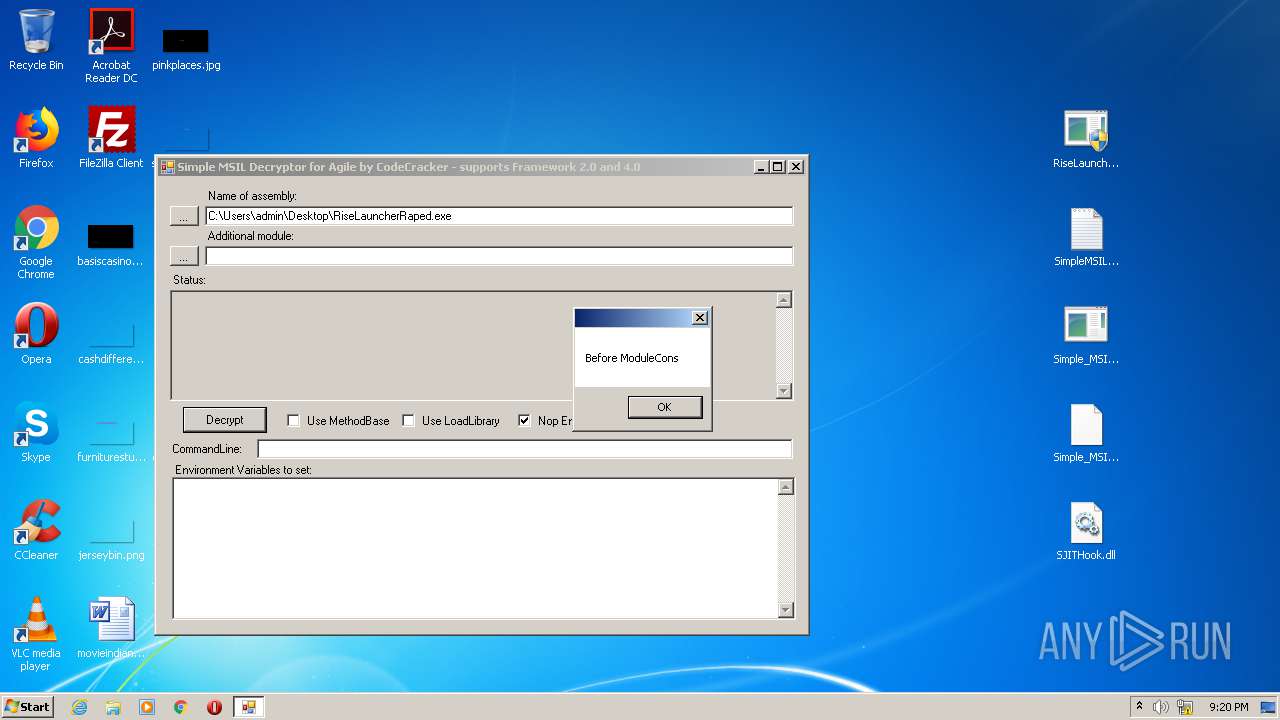Click the Decrypt button

click(225, 420)
